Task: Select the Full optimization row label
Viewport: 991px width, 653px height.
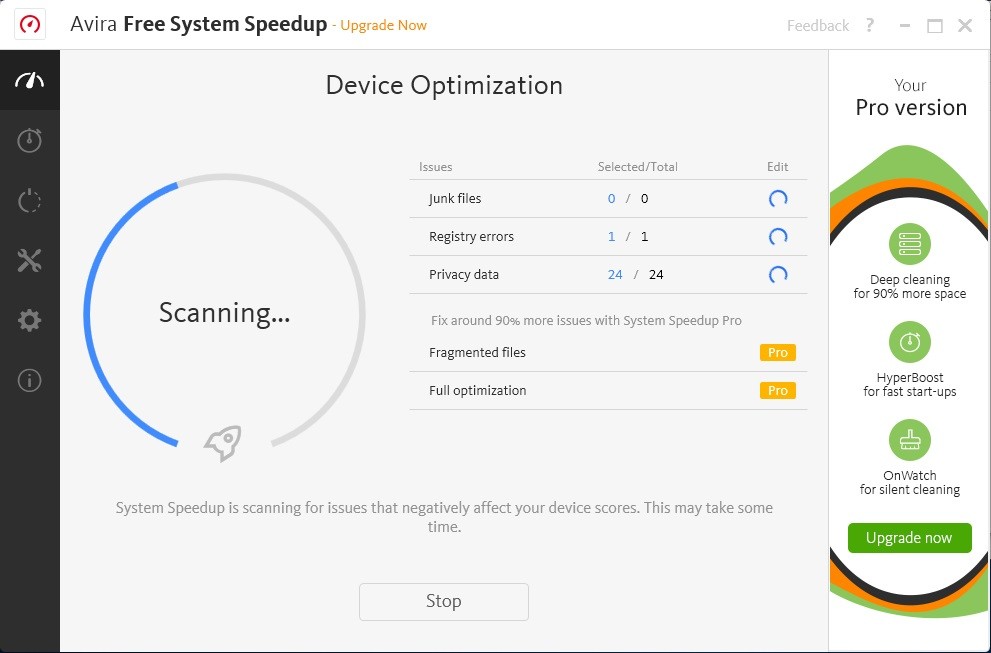Action: (x=478, y=391)
